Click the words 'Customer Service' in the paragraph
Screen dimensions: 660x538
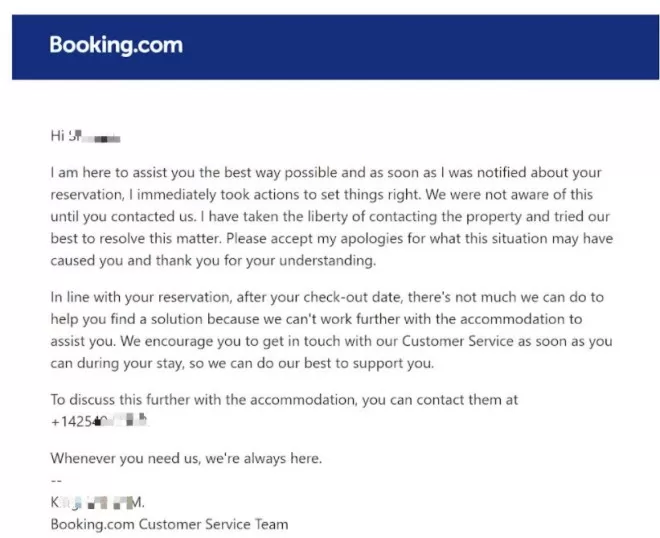tap(458, 341)
